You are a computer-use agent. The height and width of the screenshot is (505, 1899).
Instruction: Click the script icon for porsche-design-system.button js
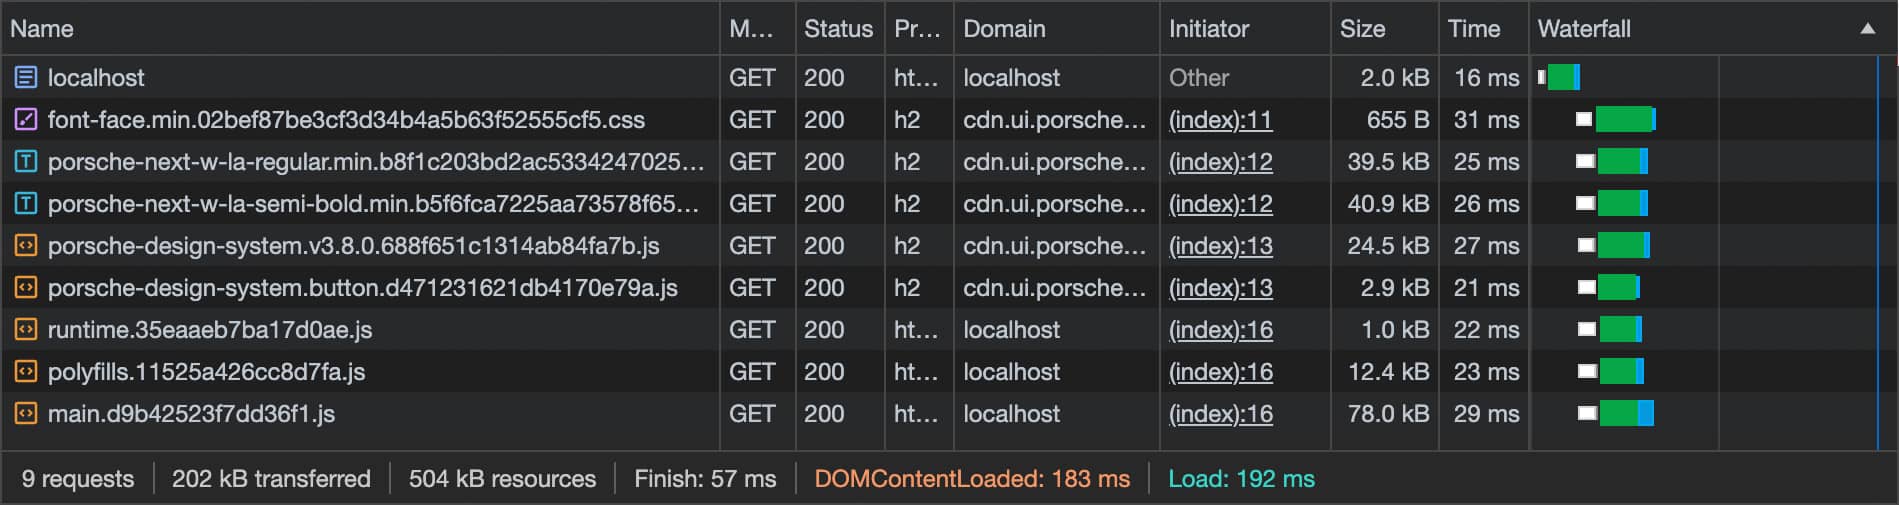(26, 287)
